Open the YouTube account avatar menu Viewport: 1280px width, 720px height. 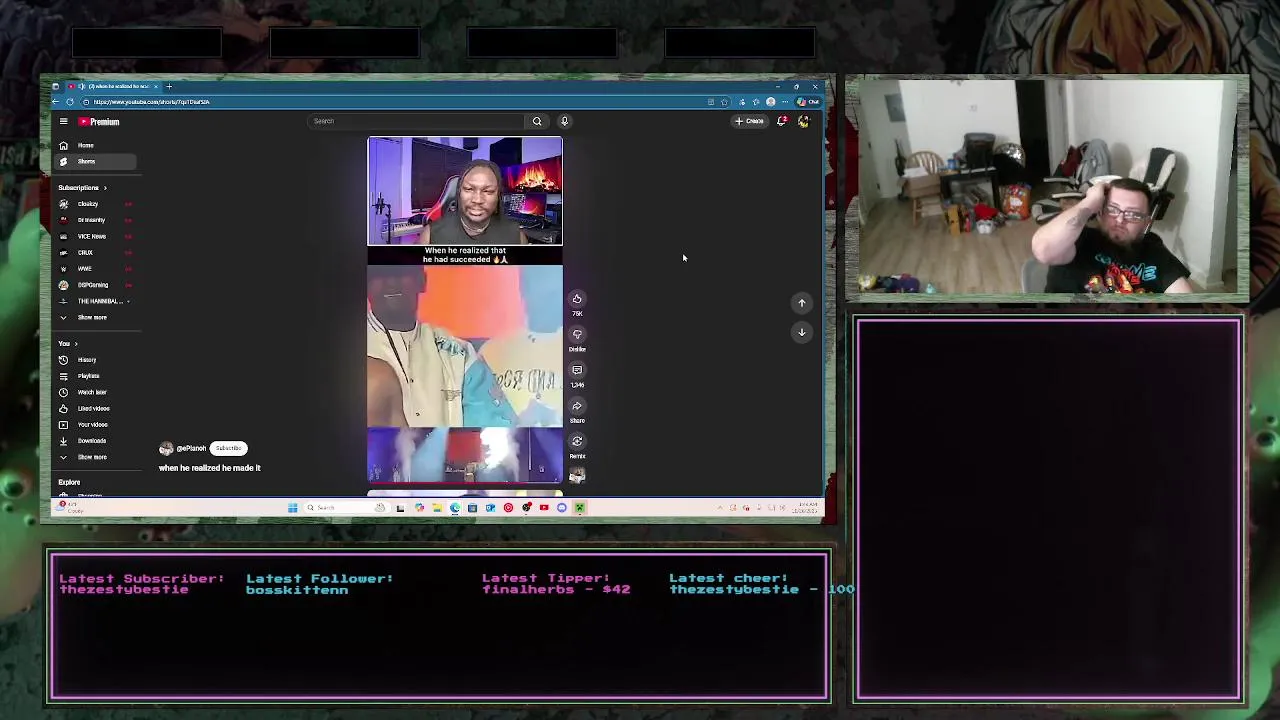803,121
